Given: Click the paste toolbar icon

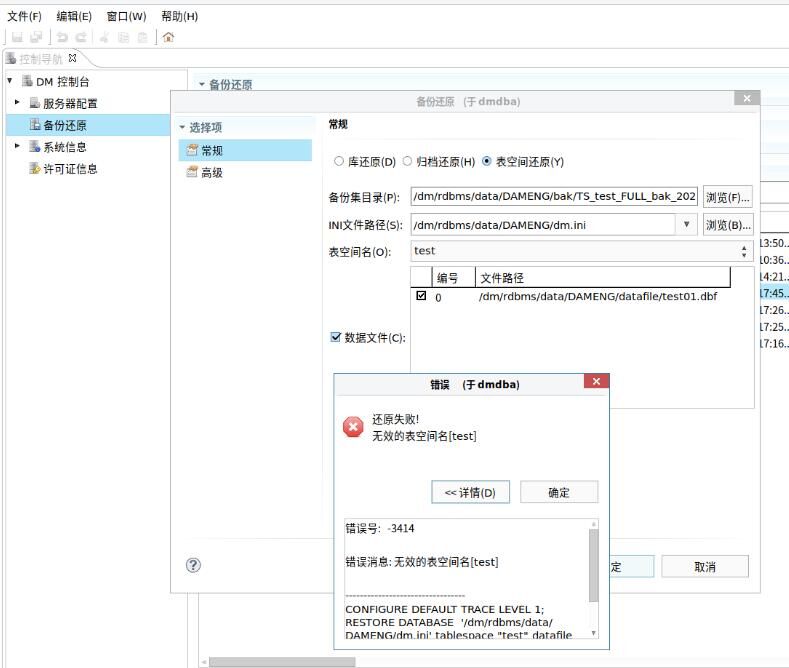Looking at the screenshot, I should coord(142,37).
